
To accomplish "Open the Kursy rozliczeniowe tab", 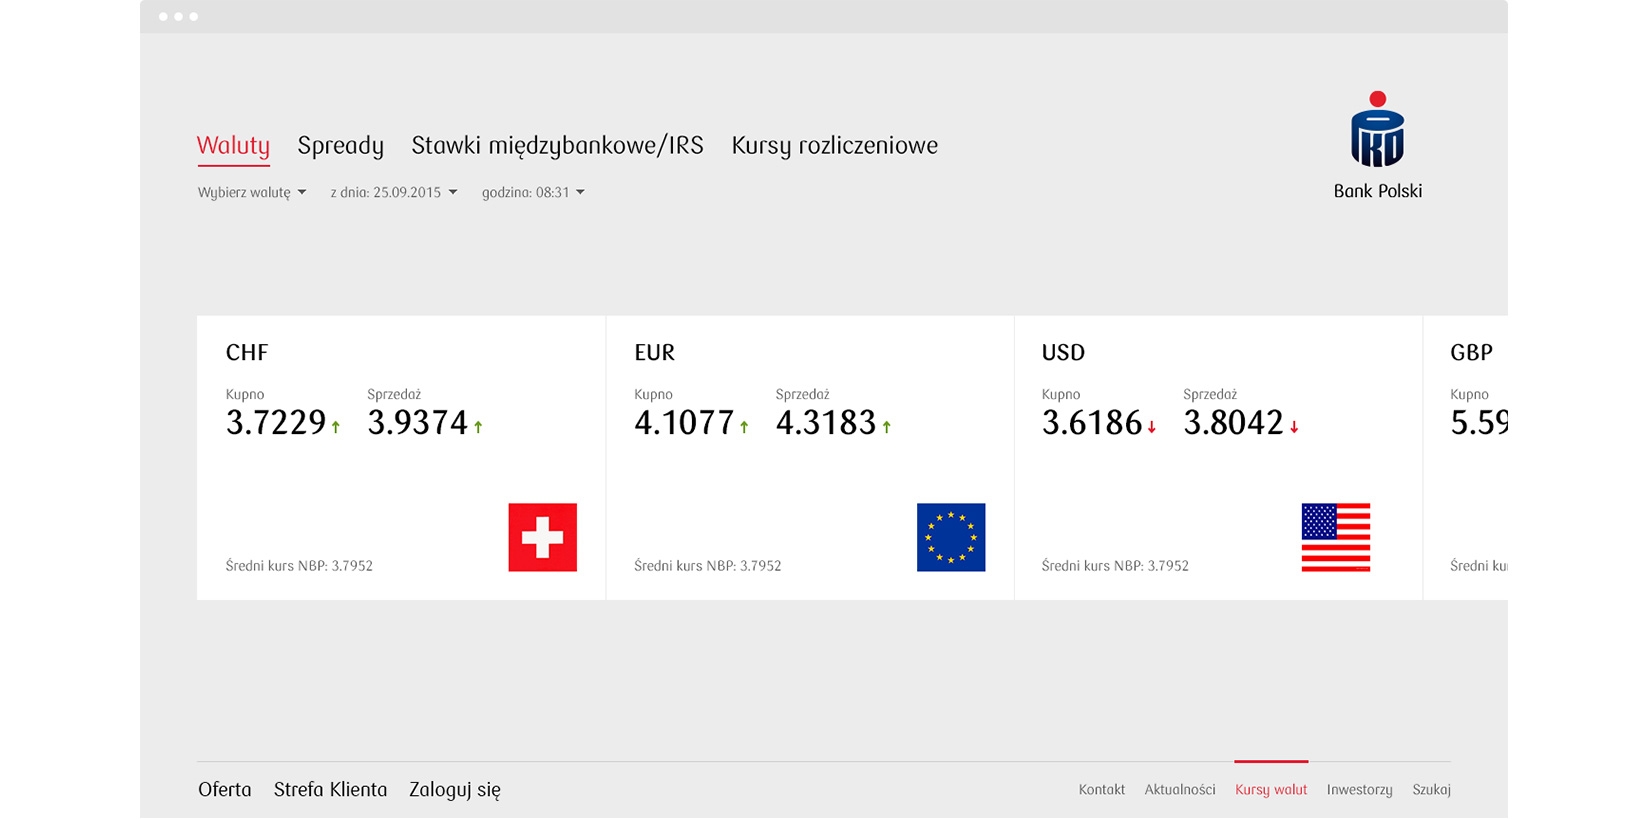I will click(835, 146).
